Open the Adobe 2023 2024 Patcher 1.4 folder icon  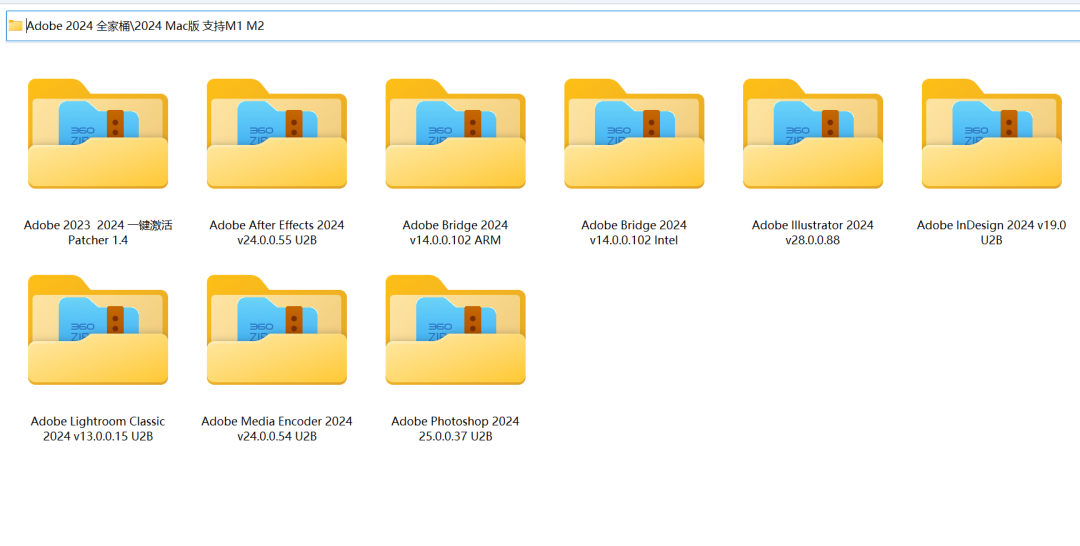(x=98, y=134)
